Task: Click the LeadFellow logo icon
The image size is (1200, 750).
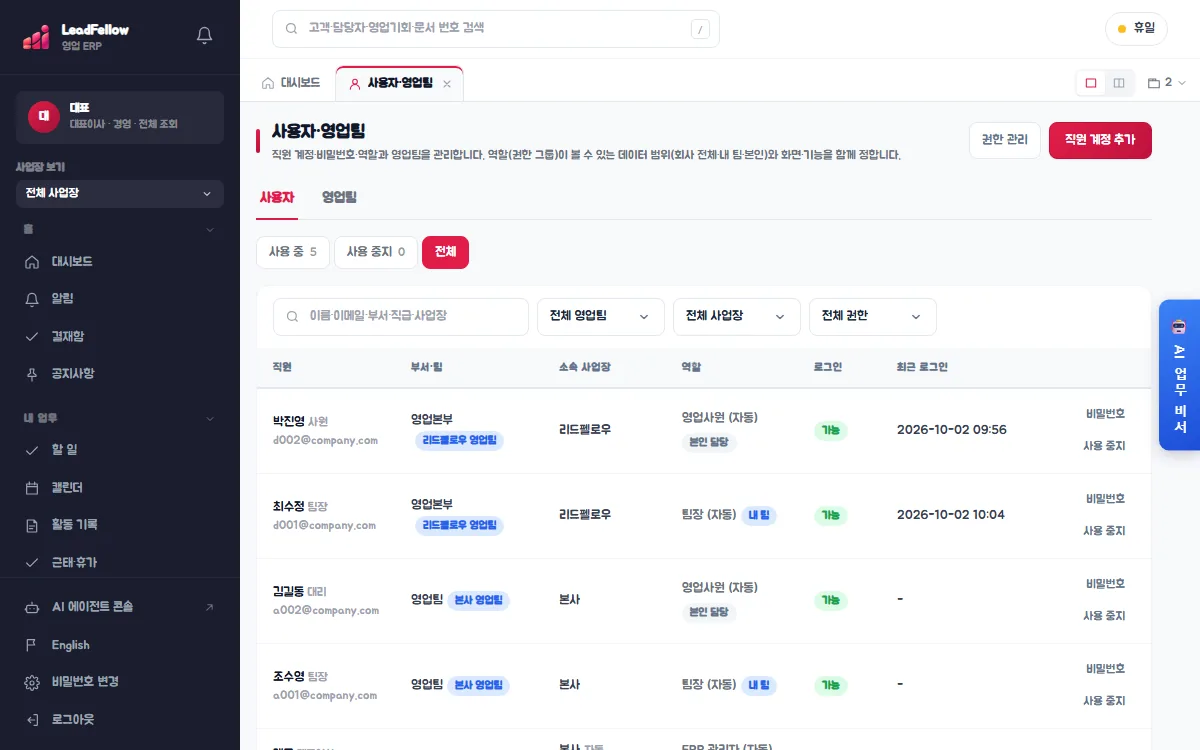Action: [36, 36]
